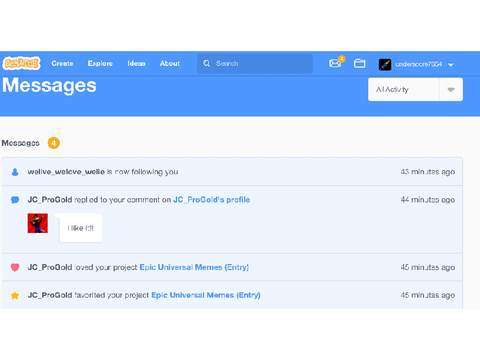Click the All Activity dropdown arrow
The image size is (480, 360).
pos(451,90)
